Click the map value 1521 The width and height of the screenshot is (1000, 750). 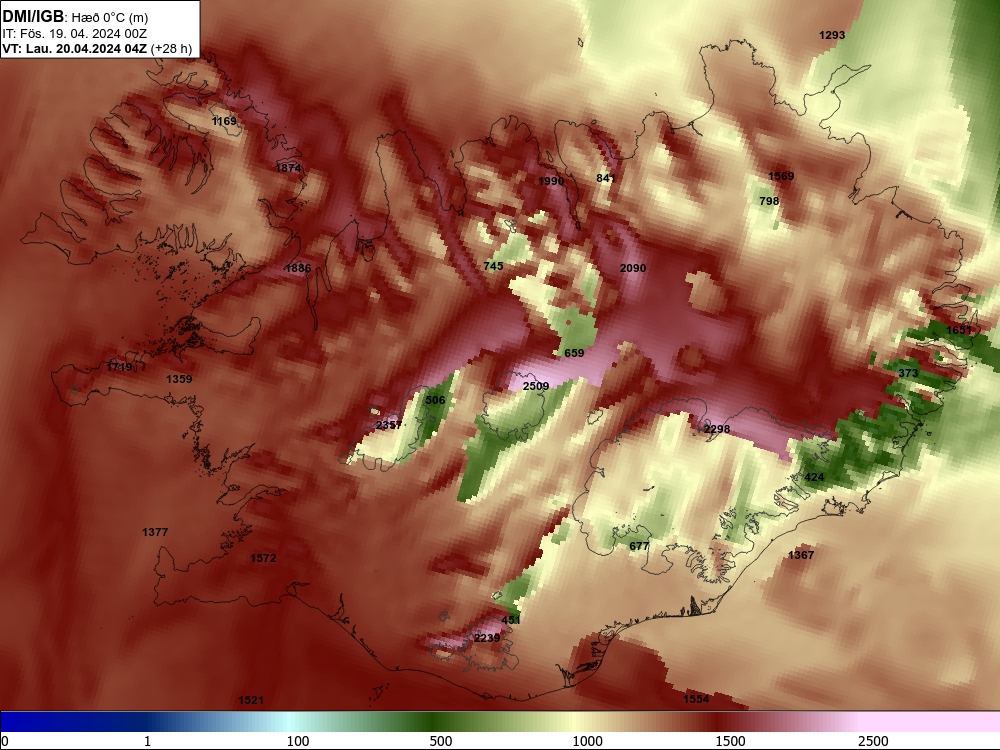(x=251, y=700)
